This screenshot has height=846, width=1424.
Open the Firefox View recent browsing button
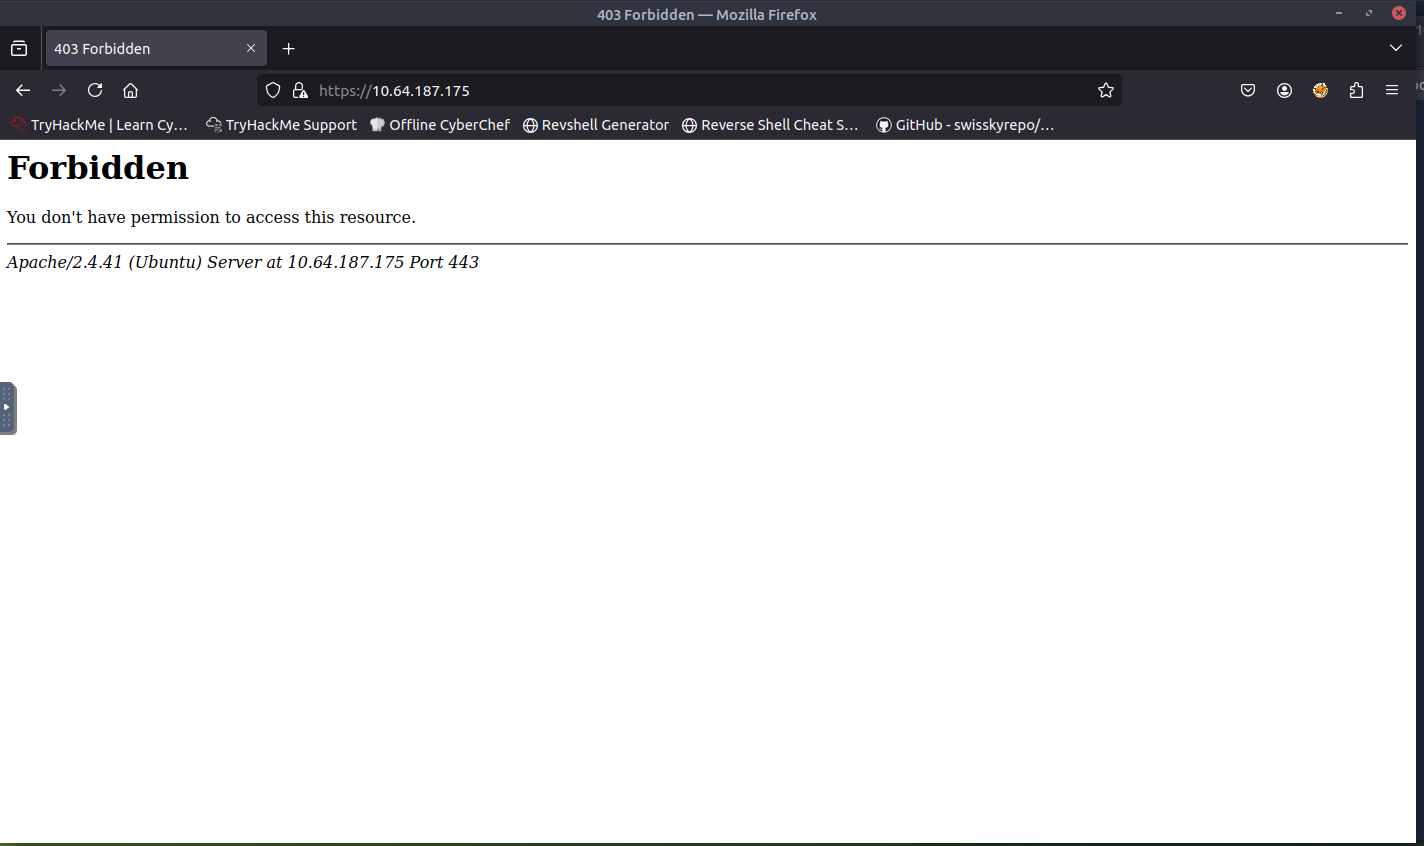click(x=19, y=48)
